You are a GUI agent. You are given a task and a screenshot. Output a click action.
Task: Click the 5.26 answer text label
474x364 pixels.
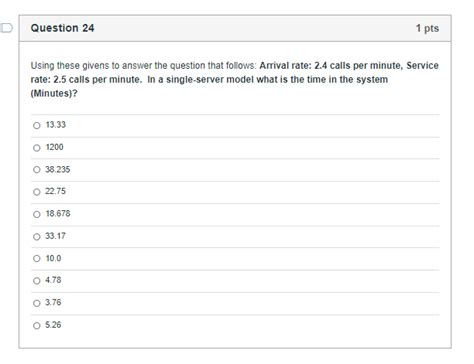coord(53,325)
